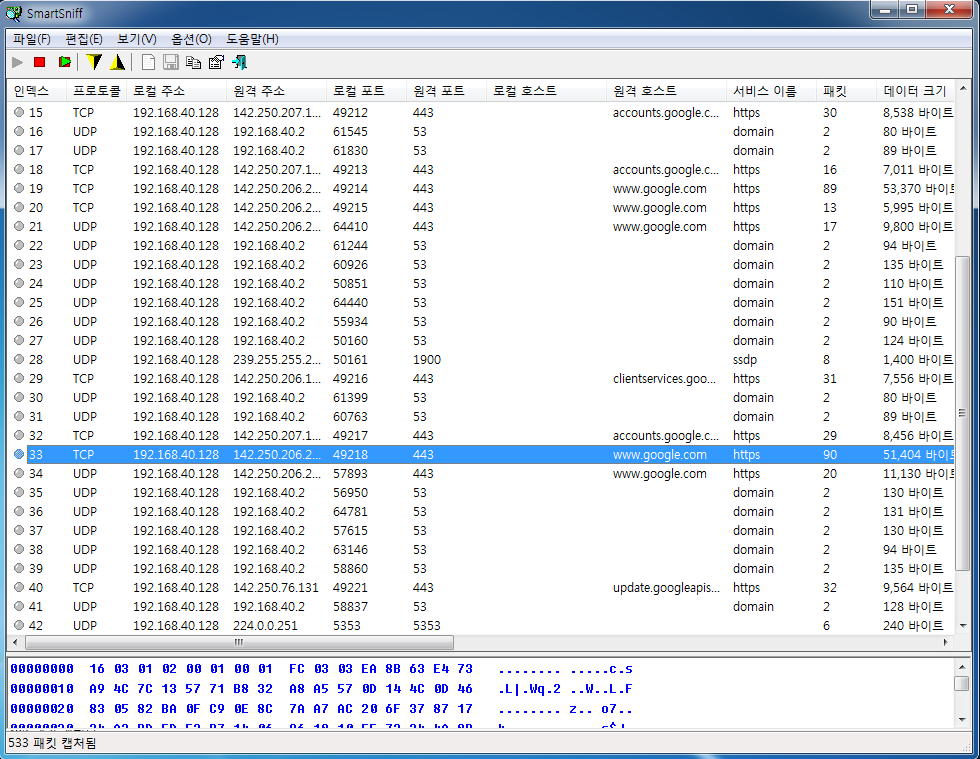
Task: Click the green-arrow clear and restart capture icon
Action: coord(64,63)
